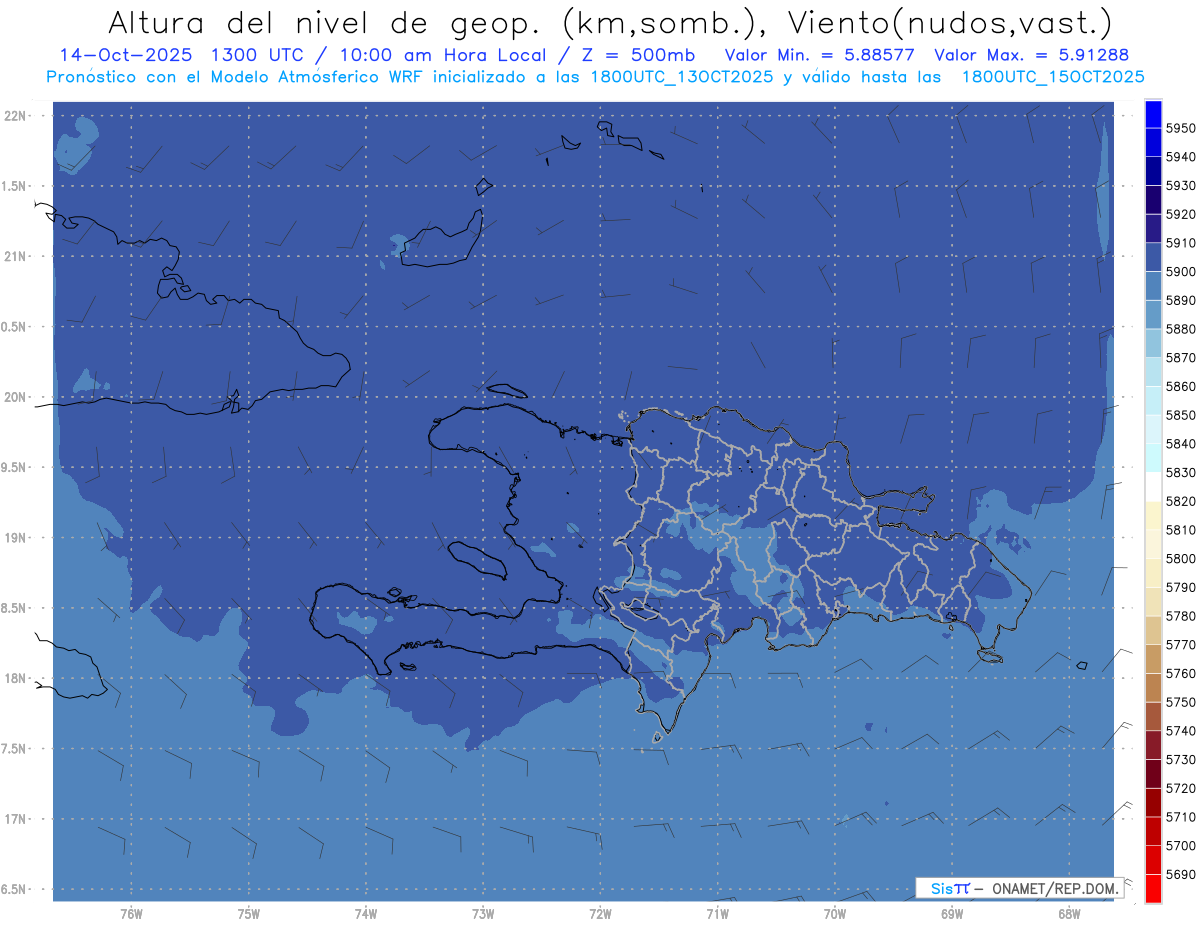Click the bright red swatch at colorbar bottom
The height and width of the screenshot is (927, 1200).
coord(1153,888)
